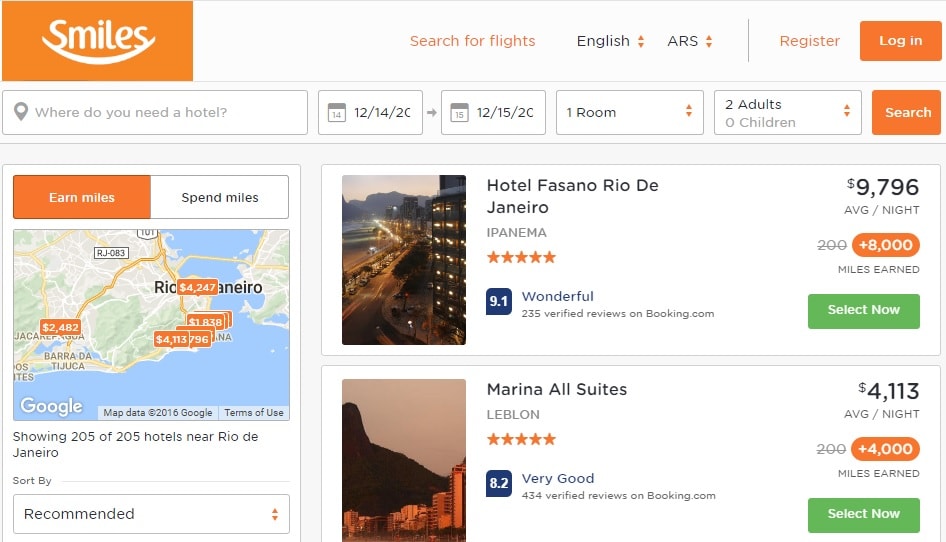Click the +4,000 miles earned badge

(885, 449)
